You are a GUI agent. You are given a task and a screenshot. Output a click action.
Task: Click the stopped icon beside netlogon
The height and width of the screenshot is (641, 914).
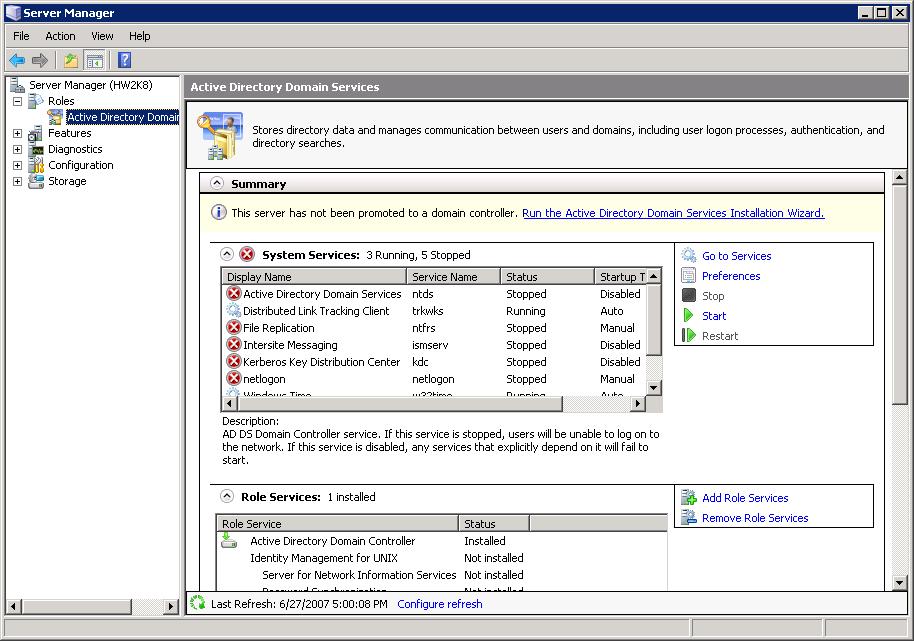point(234,379)
